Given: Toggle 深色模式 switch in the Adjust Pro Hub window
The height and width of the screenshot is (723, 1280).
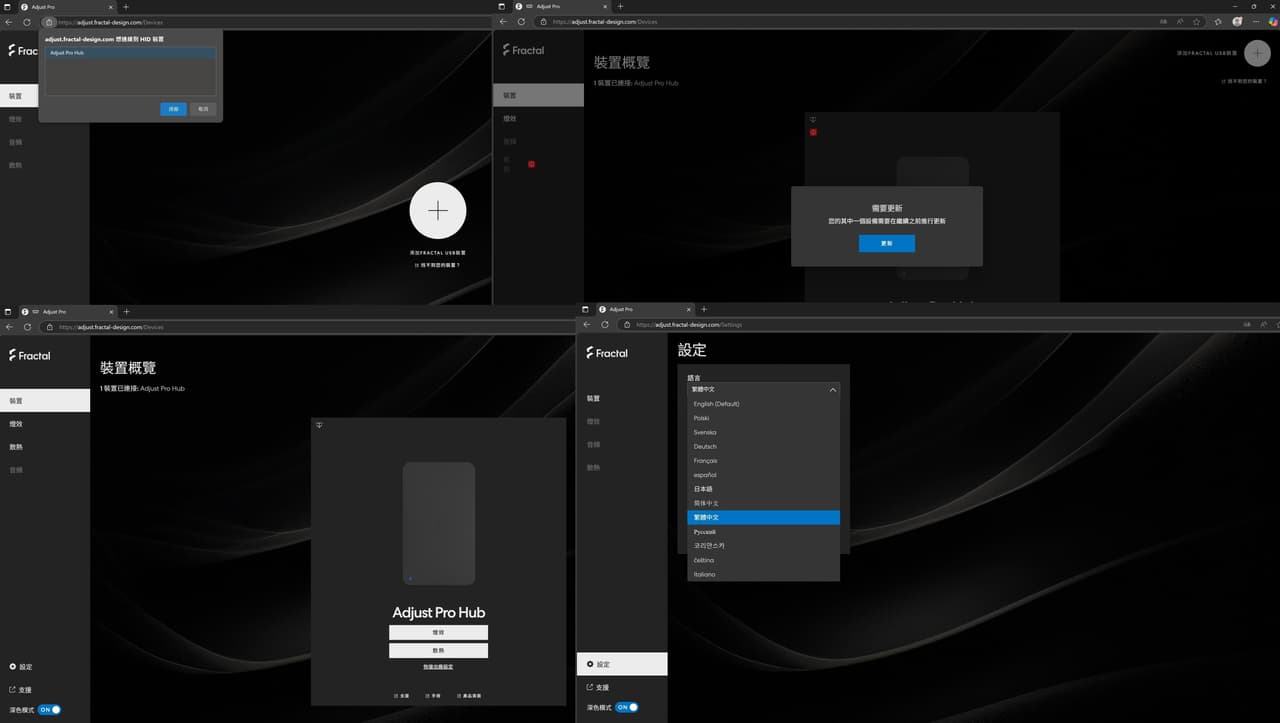Looking at the screenshot, I should coord(50,709).
